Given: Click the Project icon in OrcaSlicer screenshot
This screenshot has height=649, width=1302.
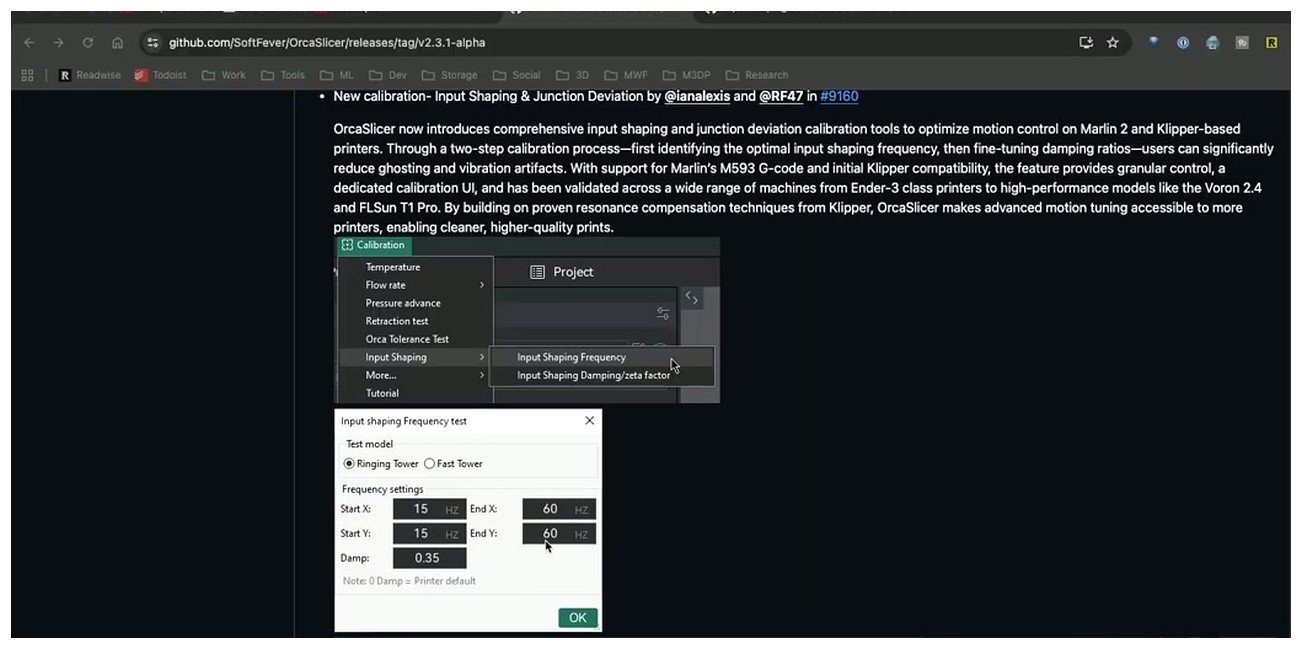Looking at the screenshot, I should (x=537, y=272).
